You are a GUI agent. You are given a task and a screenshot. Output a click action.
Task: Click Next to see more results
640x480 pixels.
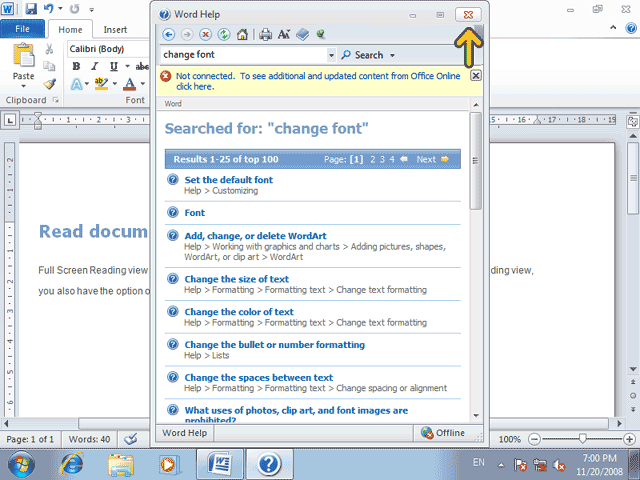432,159
